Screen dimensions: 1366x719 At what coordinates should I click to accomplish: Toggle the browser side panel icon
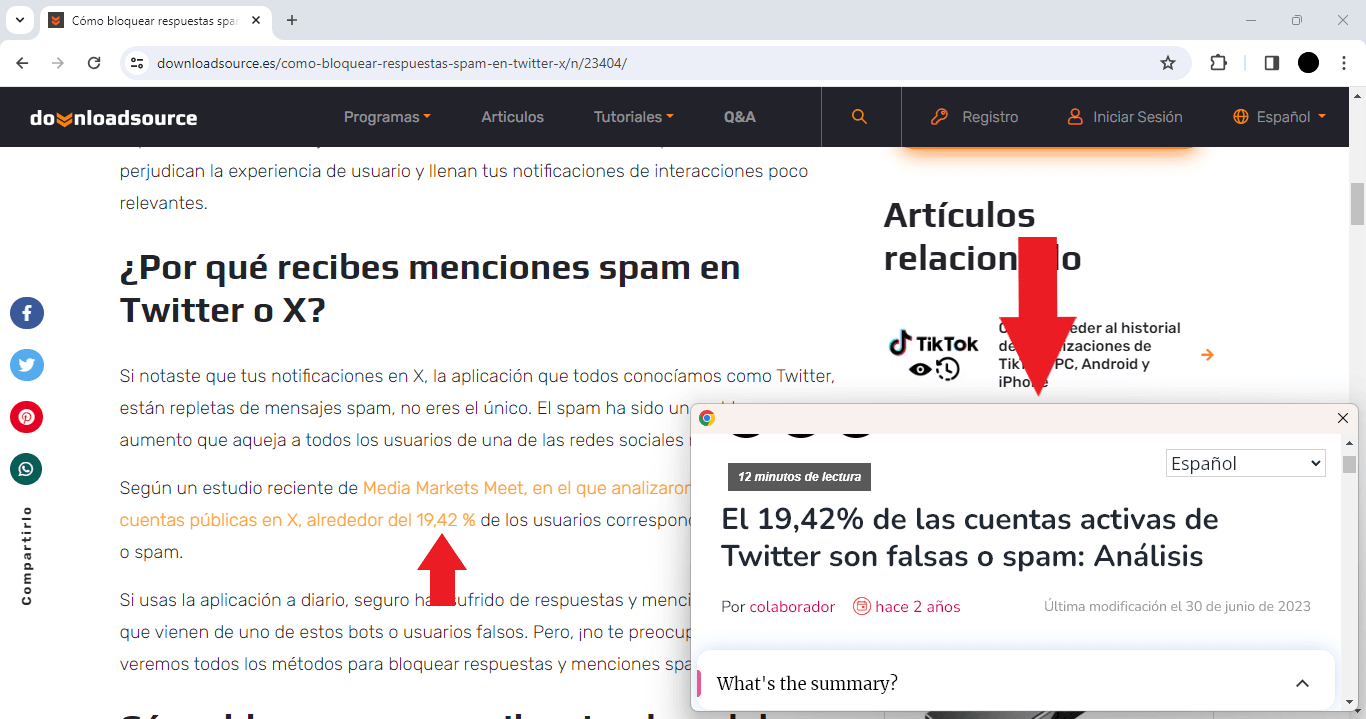[x=1272, y=63]
